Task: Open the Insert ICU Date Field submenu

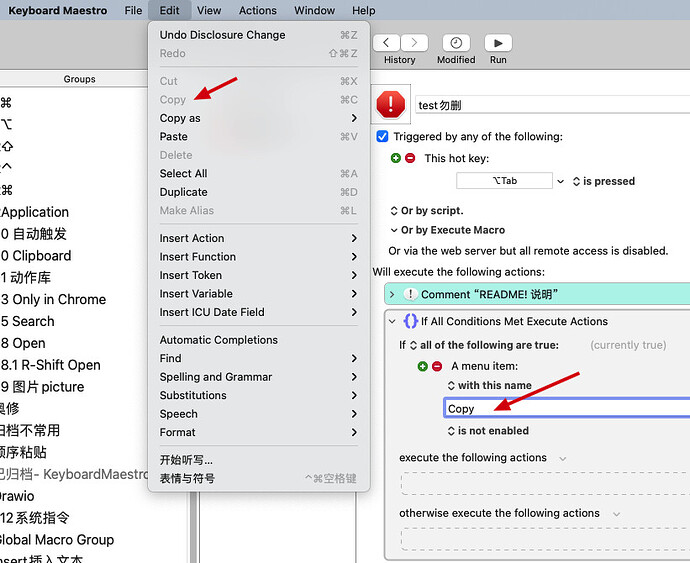Action: coord(259,312)
